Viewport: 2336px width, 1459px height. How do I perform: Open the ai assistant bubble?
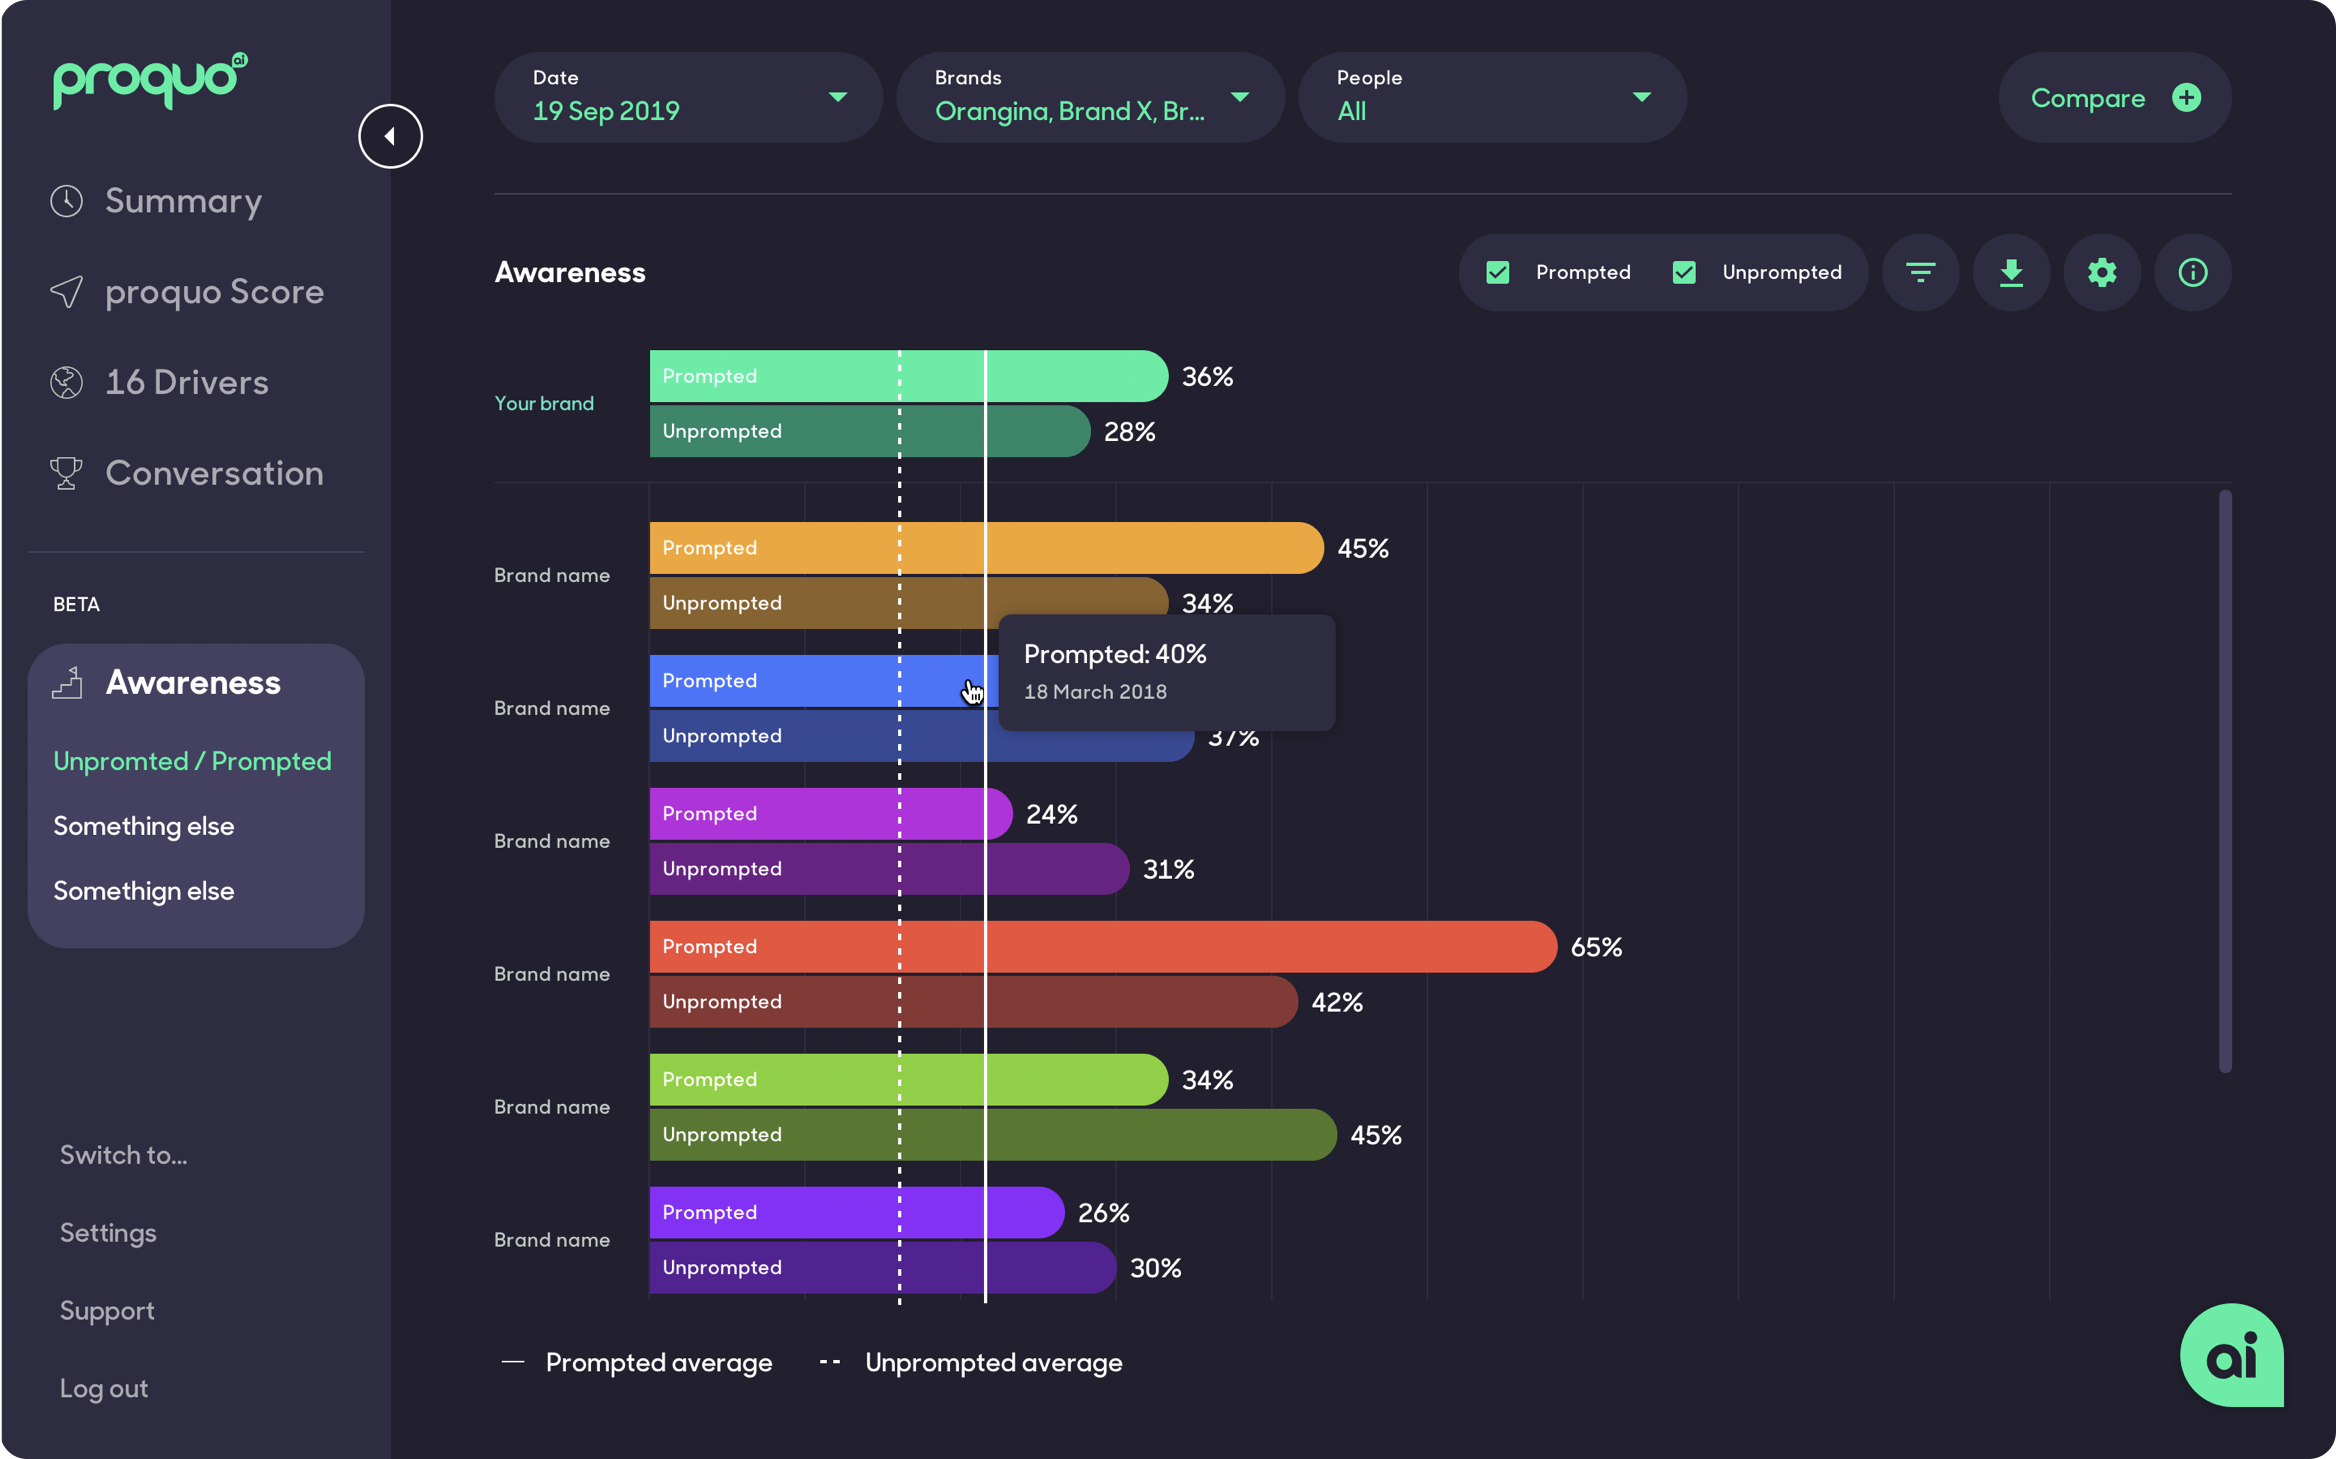tap(2231, 1355)
